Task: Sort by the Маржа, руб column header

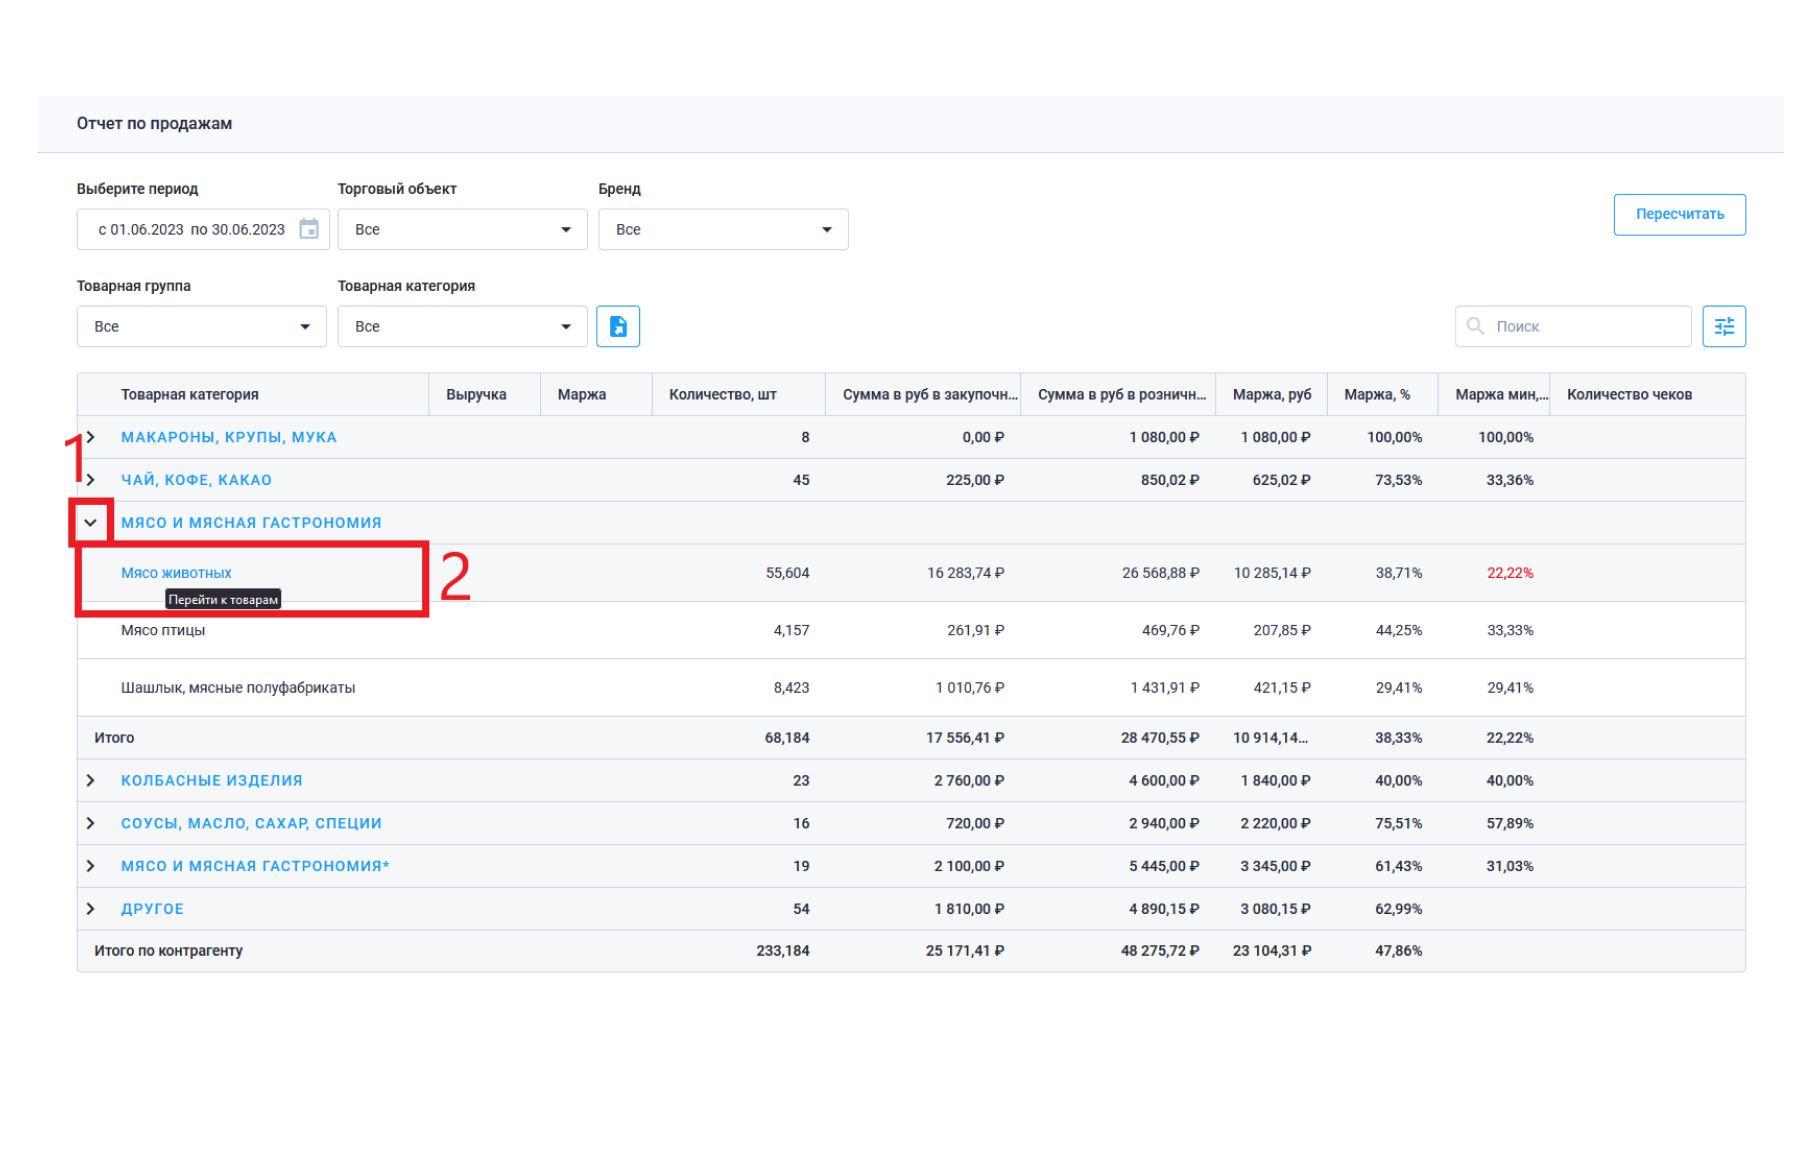Action: pos(1272,395)
